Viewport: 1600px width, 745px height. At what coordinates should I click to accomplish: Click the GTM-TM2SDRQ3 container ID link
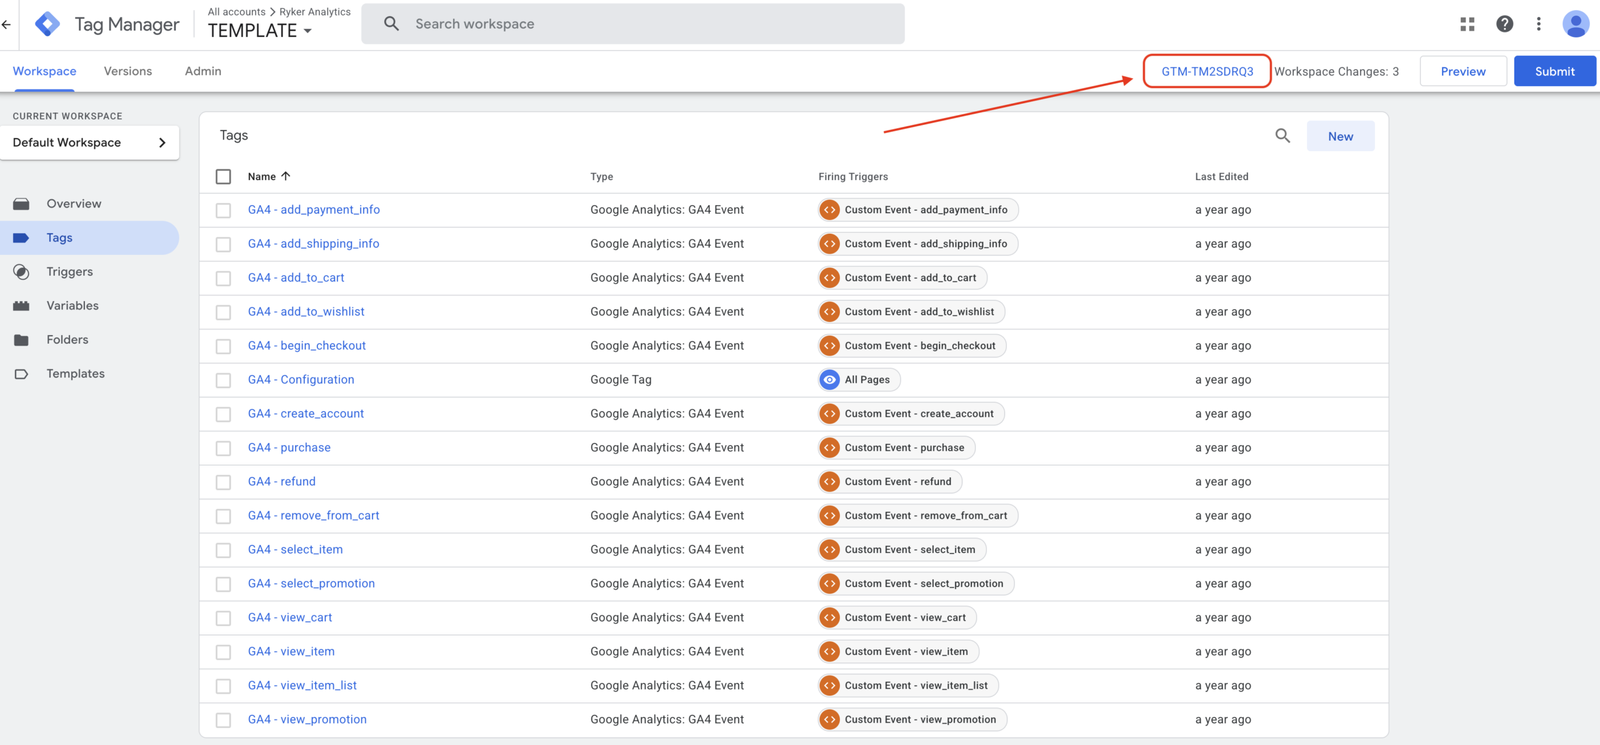(x=1207, y=71)
